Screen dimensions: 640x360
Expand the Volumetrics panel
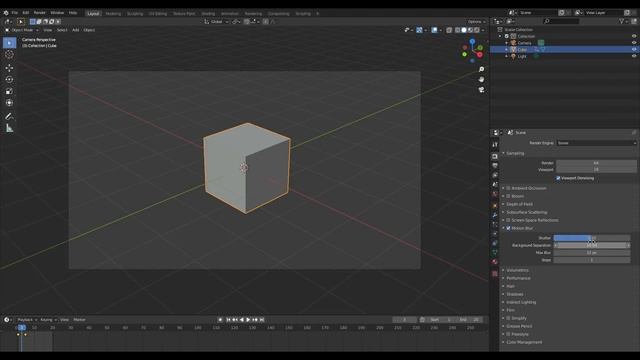pyautogui.click(x=517, y=270)
